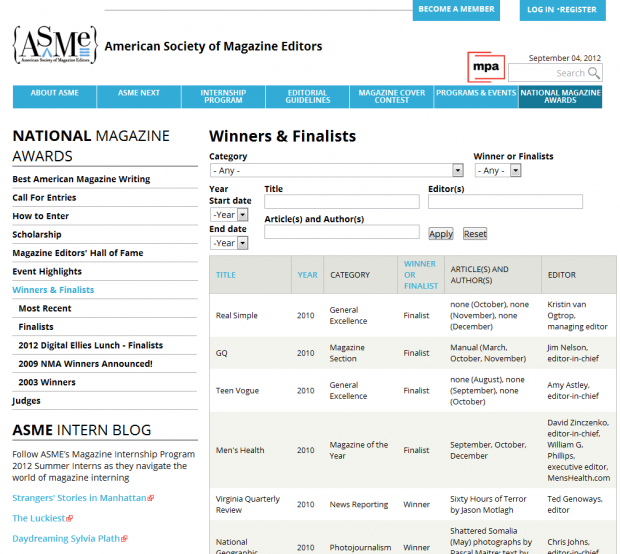Open the Call For Entries link
Image resolution: width=620 pixels, height=554 pixels.
point(44,197)
